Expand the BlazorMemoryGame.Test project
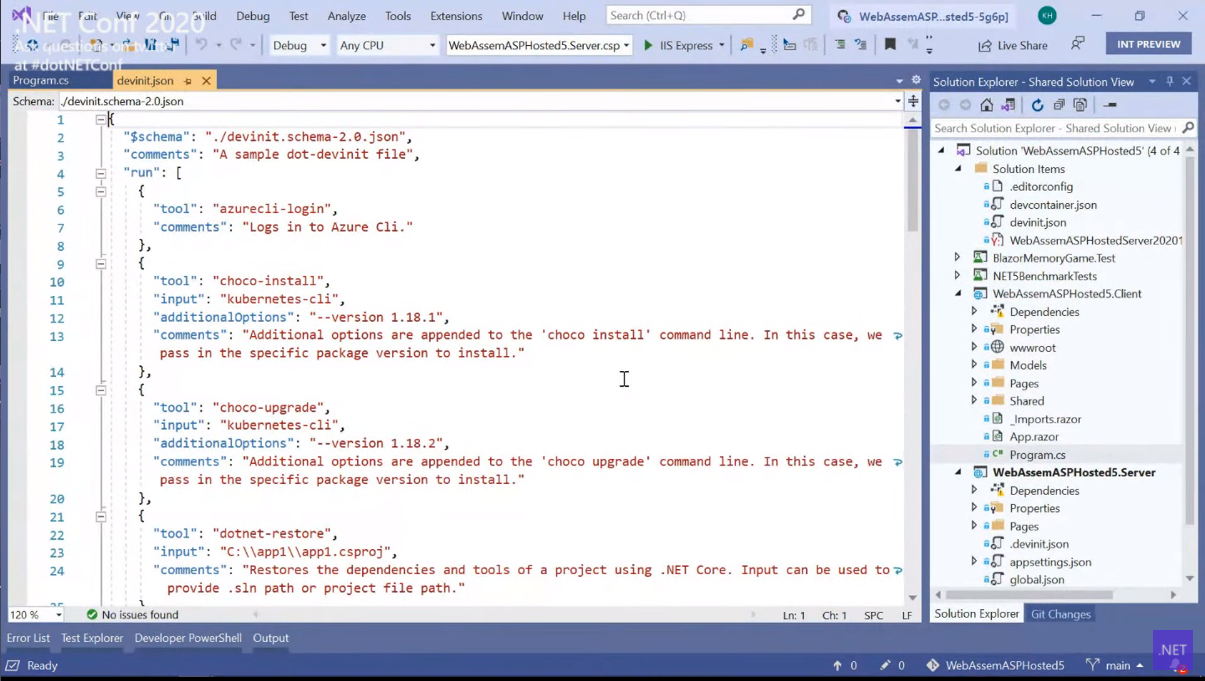 coord(957,258)
